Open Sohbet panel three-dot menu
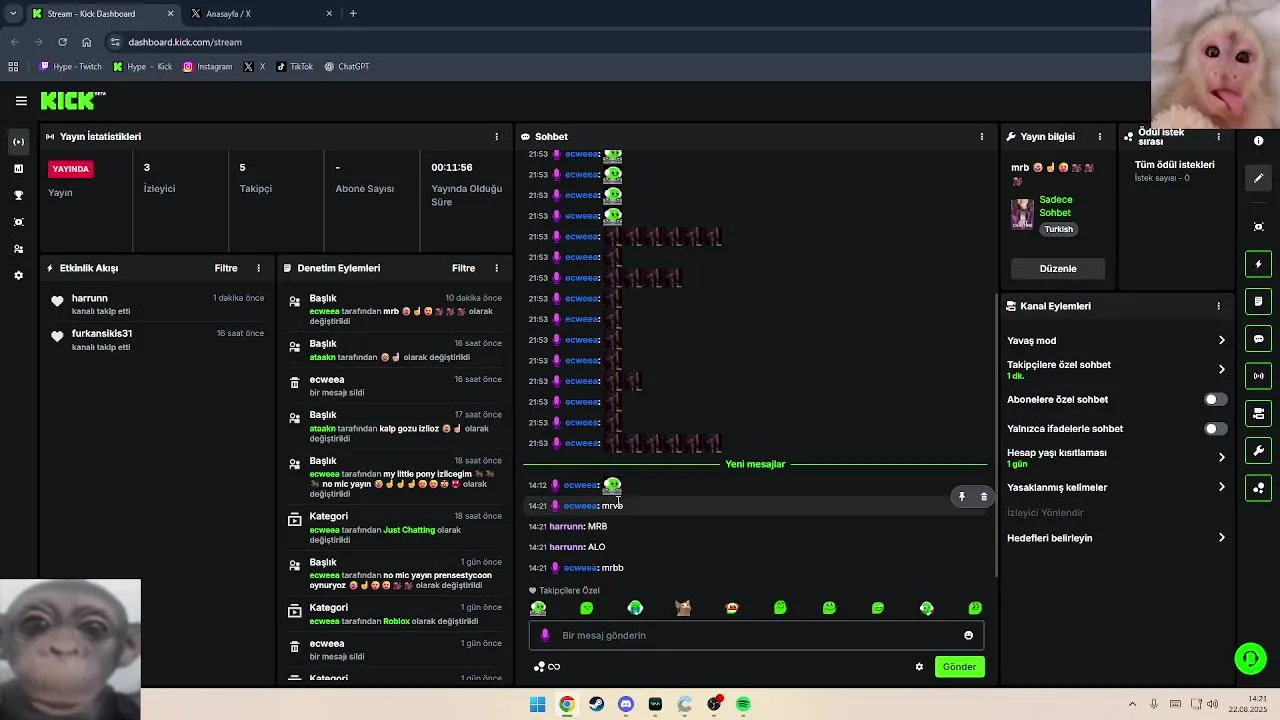Image resolution: width=1280 pixels, height=720 pixels. (982, 137)
